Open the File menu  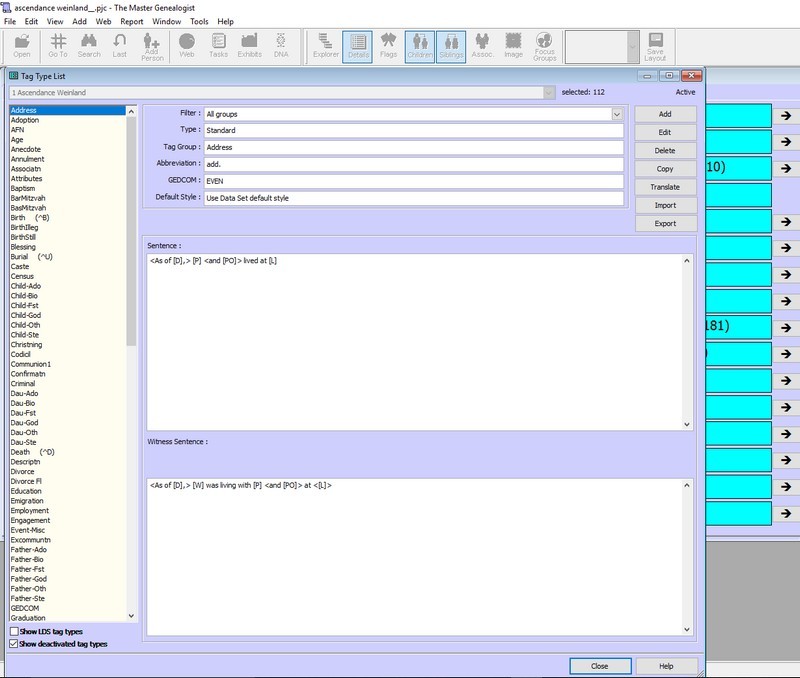pos(10,21)
